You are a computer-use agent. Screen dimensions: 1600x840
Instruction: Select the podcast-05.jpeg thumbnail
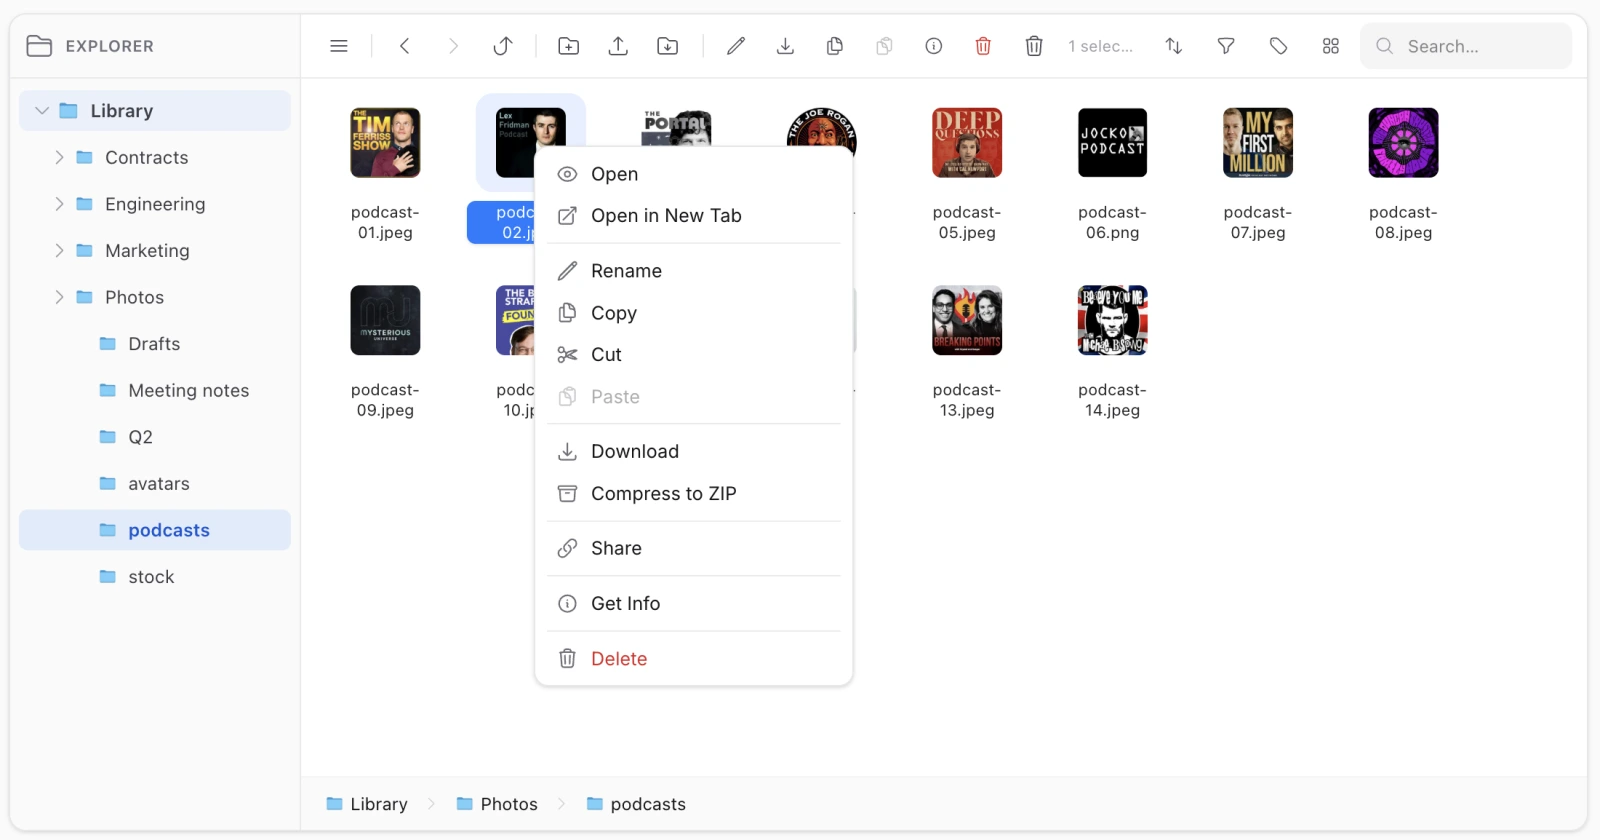coord(967,143)
